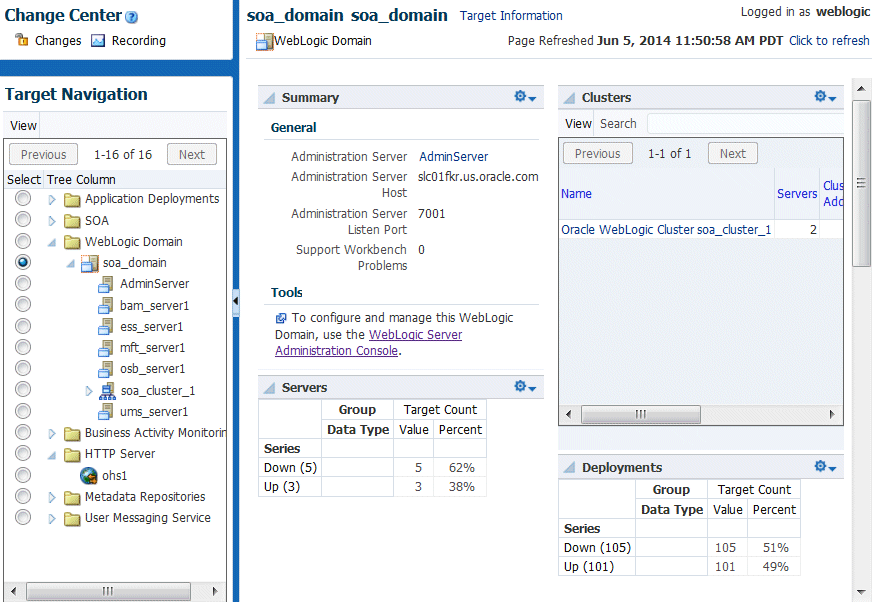Open Deployments panel gear menu

(x=825, y=467)
